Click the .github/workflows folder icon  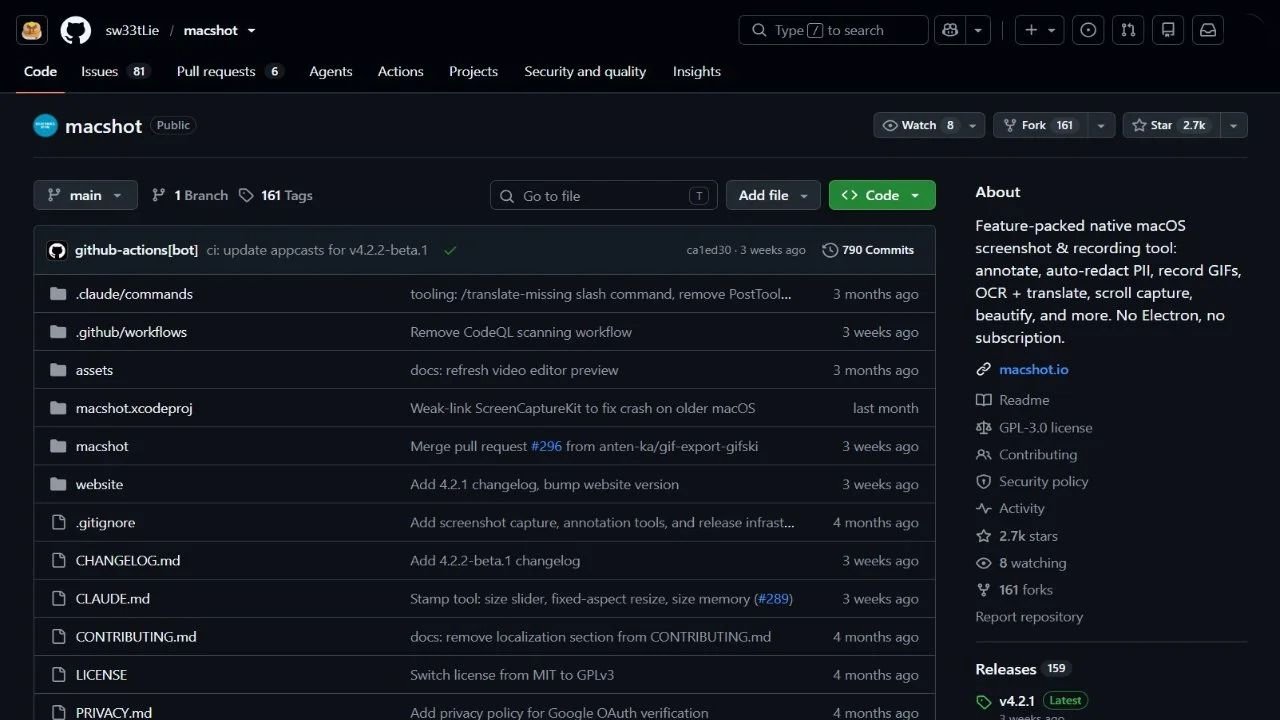tap(58, 332)
